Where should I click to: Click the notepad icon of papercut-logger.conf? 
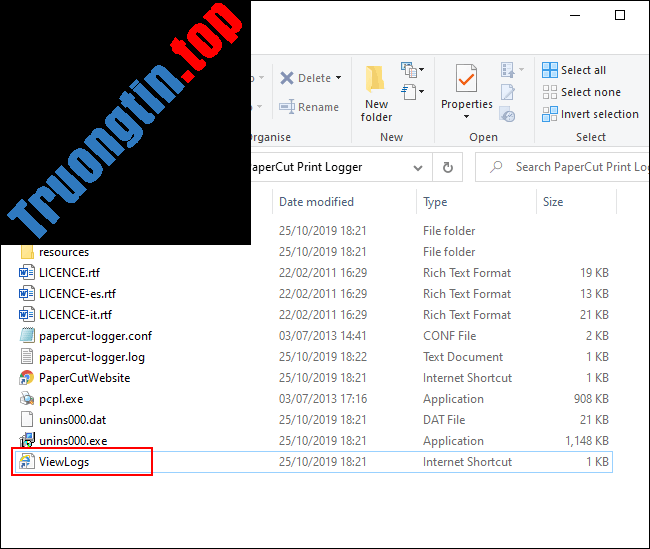pos(27,335)
